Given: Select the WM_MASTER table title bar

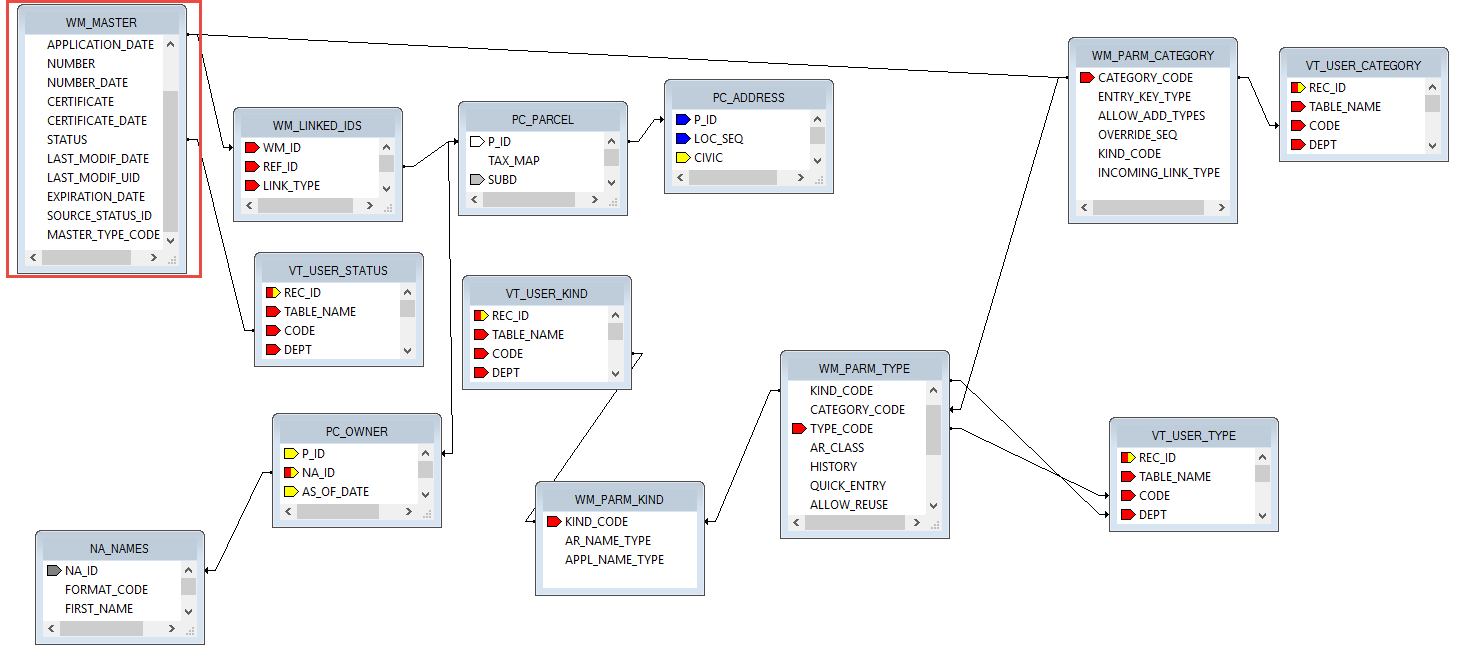Looking at the screenshot, I should pyautogui.click(x=103, y=22).
